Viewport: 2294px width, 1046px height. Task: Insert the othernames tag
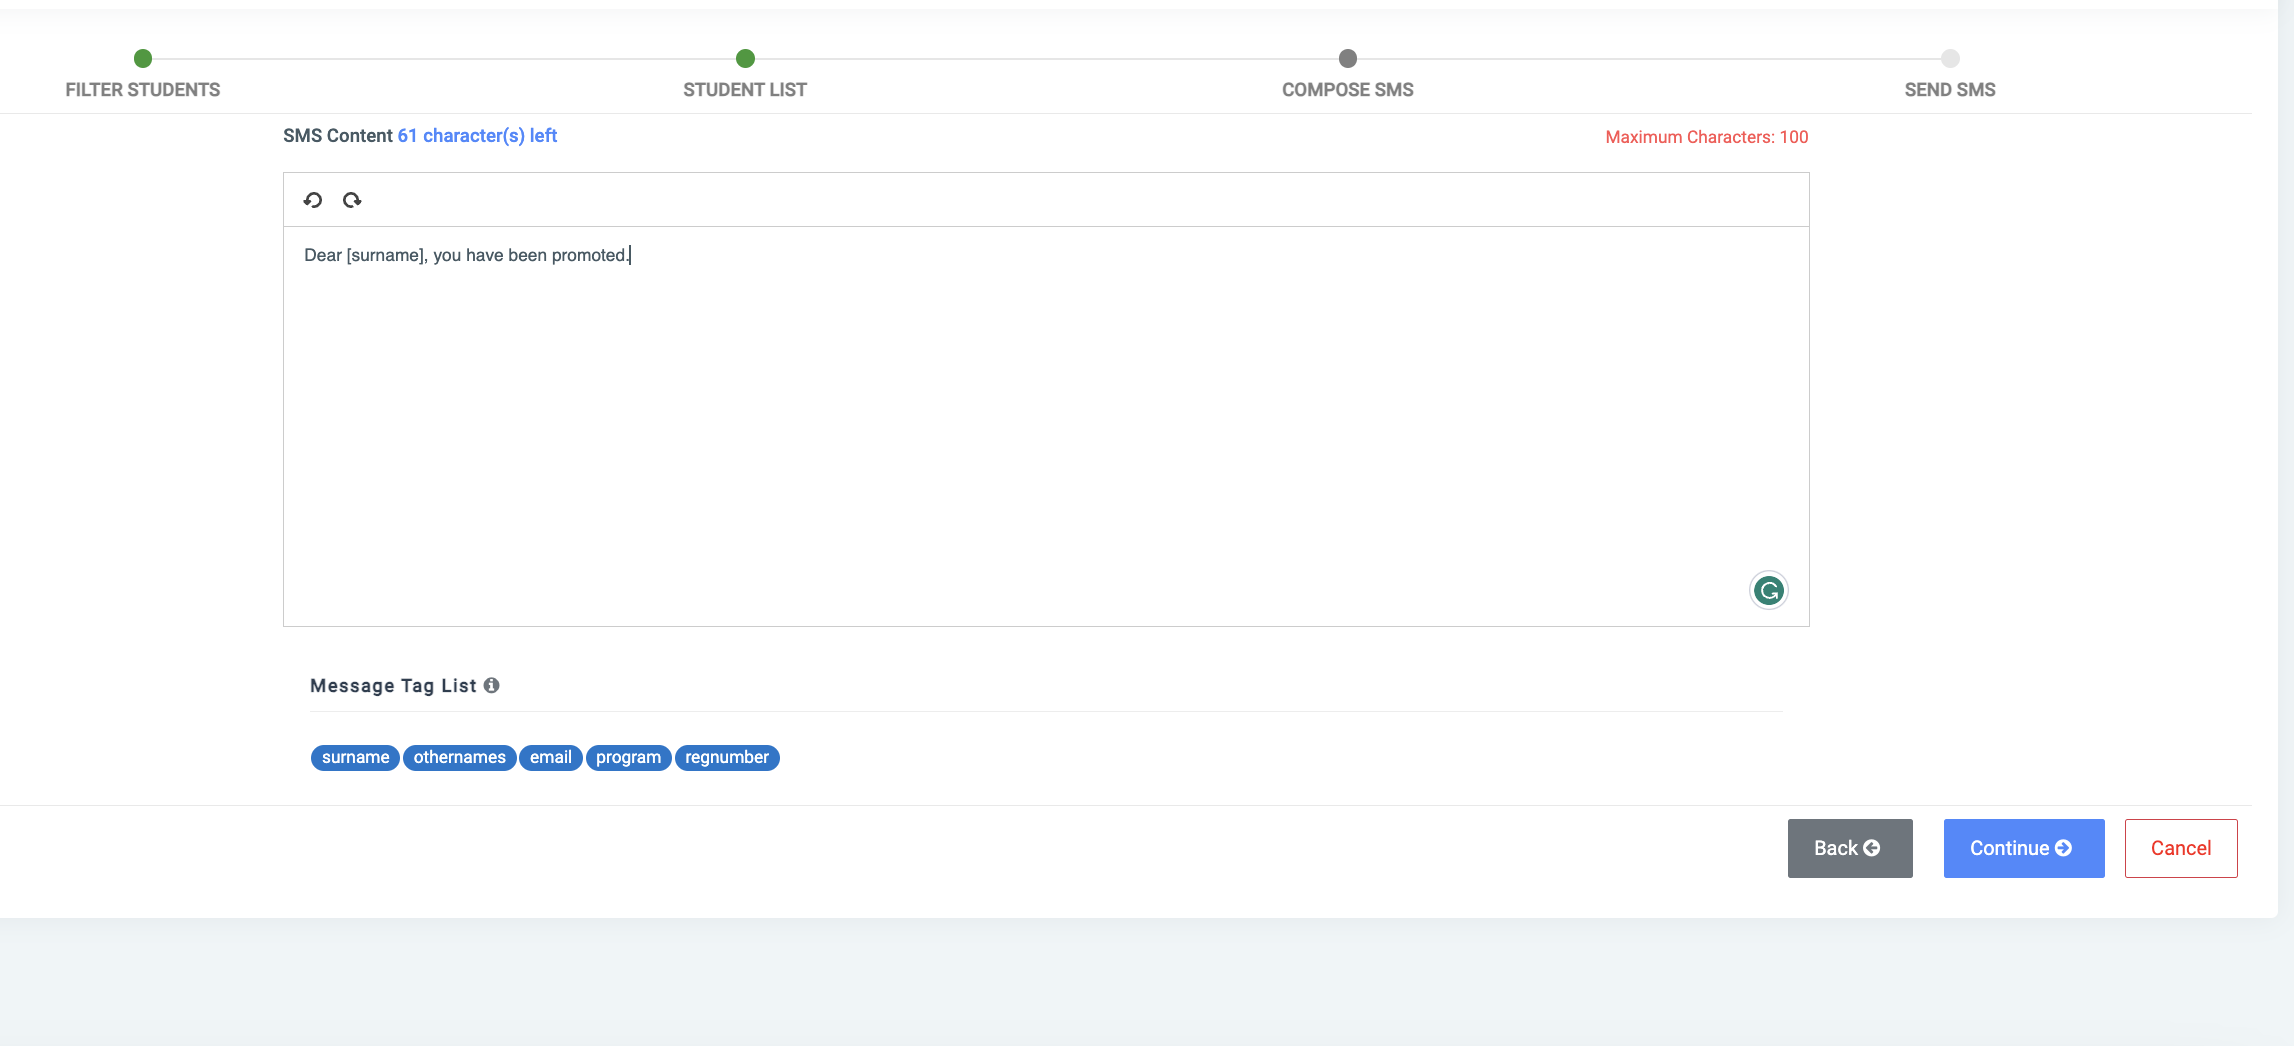[x=460, y=758]
